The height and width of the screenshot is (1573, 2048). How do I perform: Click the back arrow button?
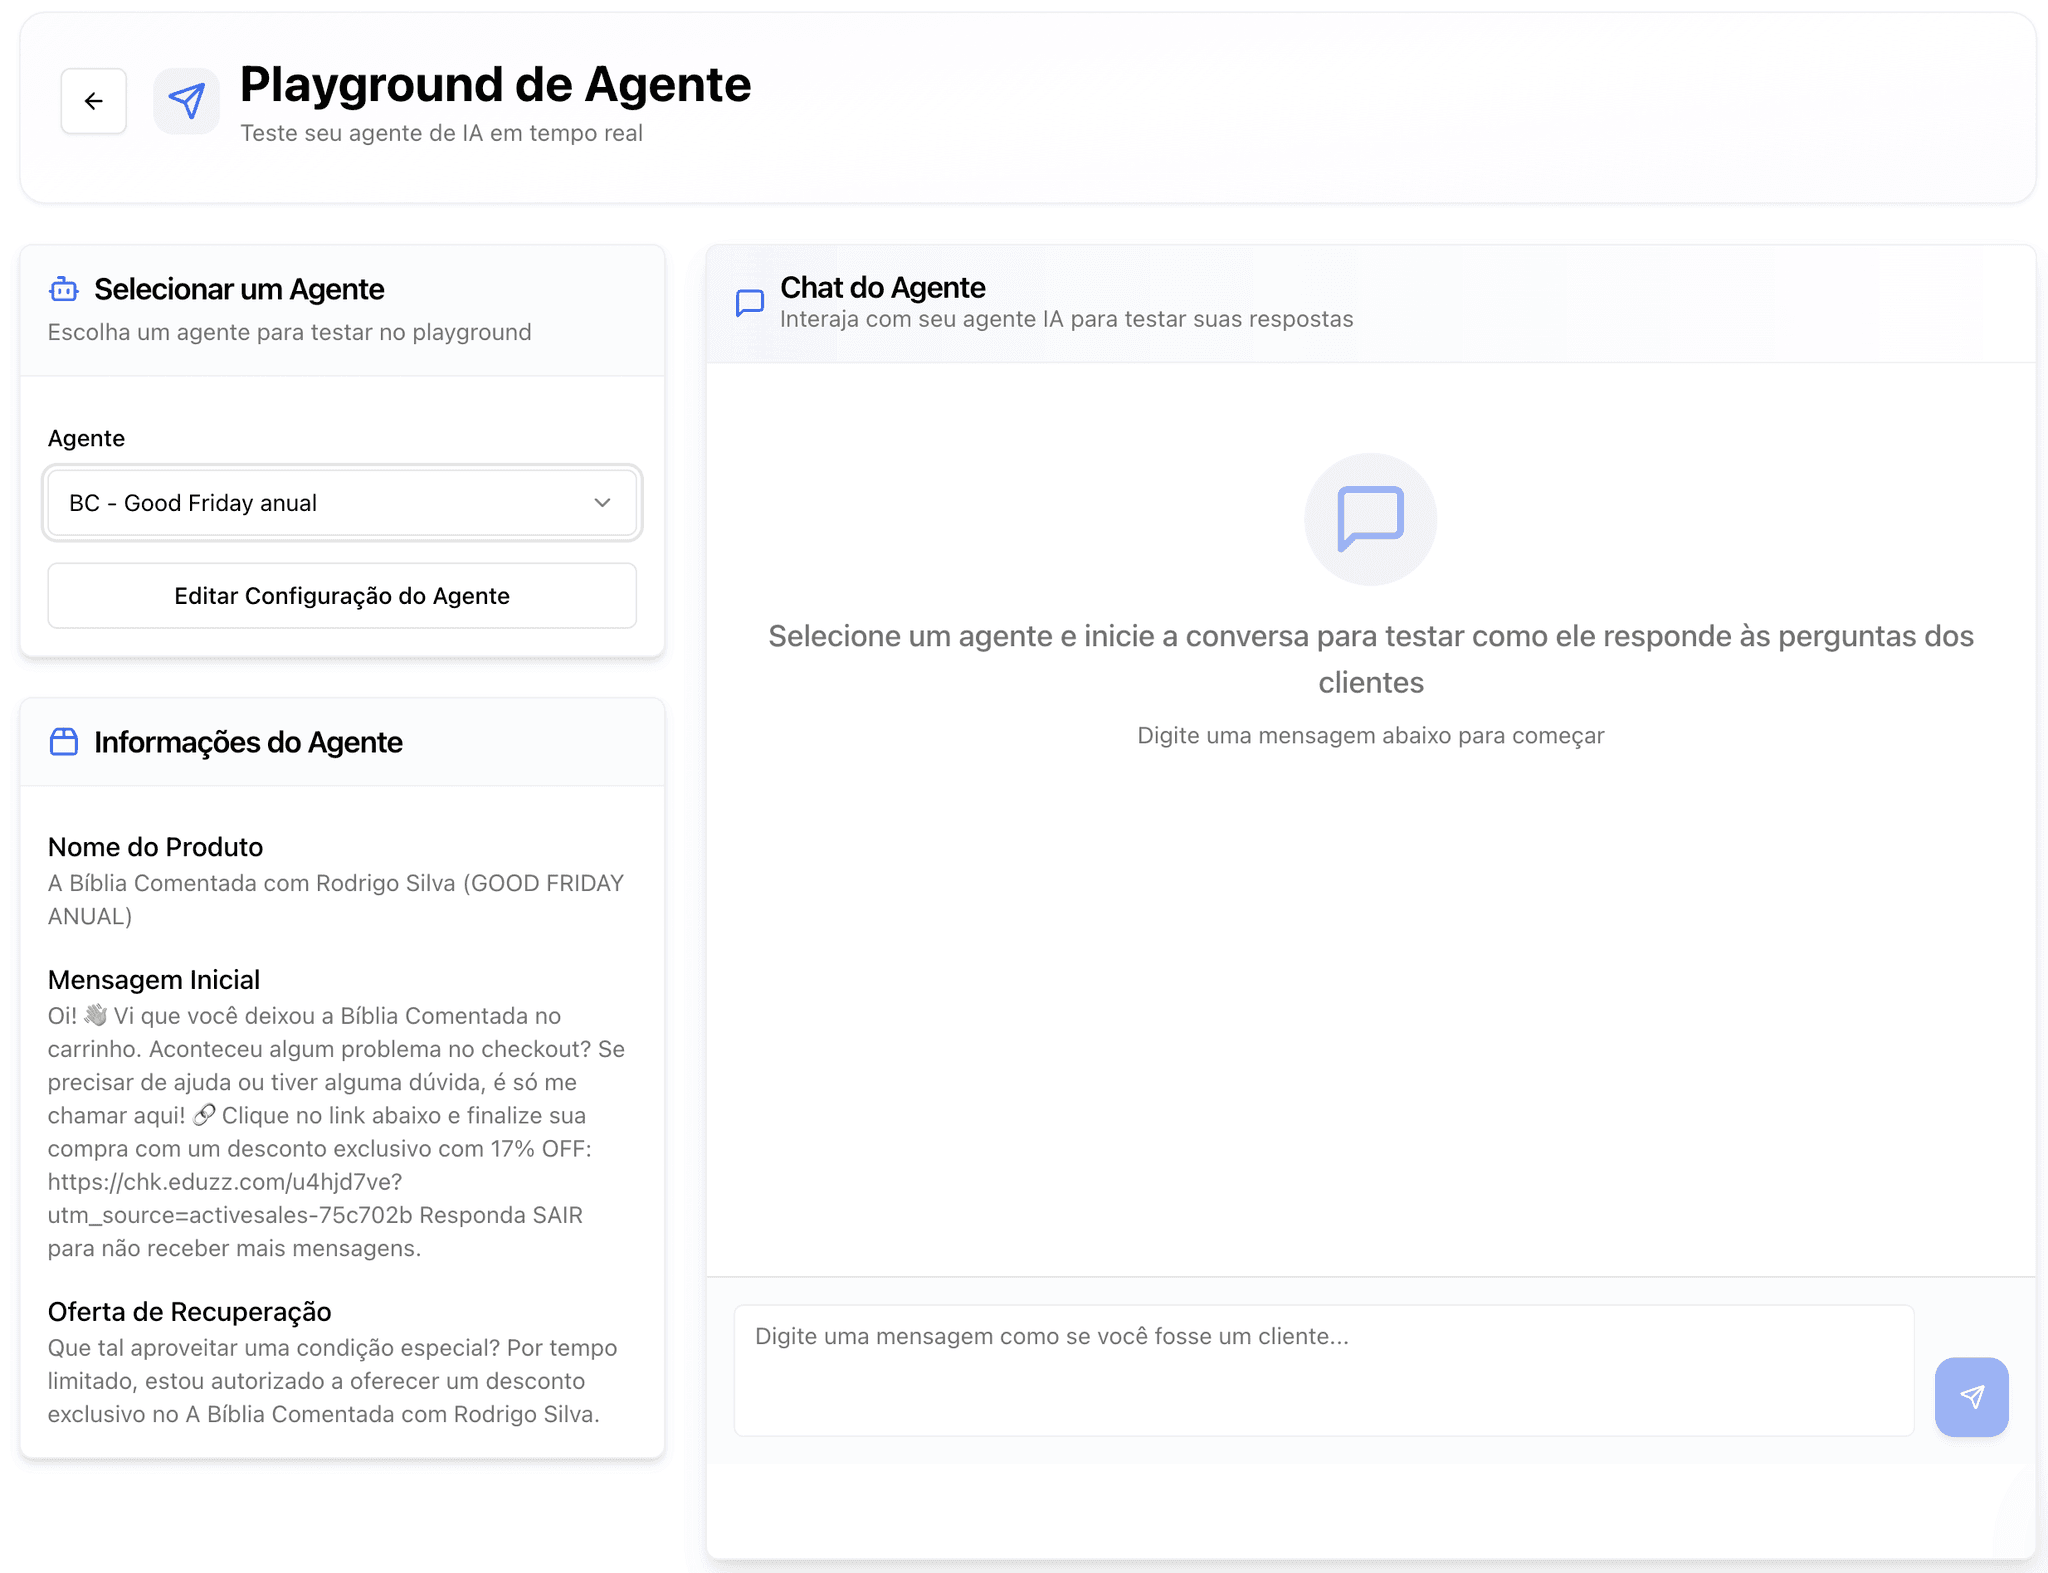point(94,101)
